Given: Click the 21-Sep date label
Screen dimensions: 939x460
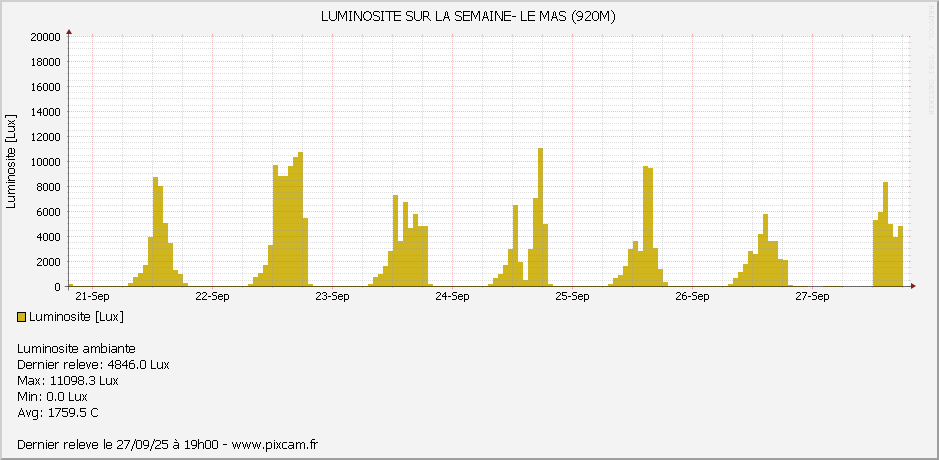Looking at the screenshot, I should coord(92,296).
